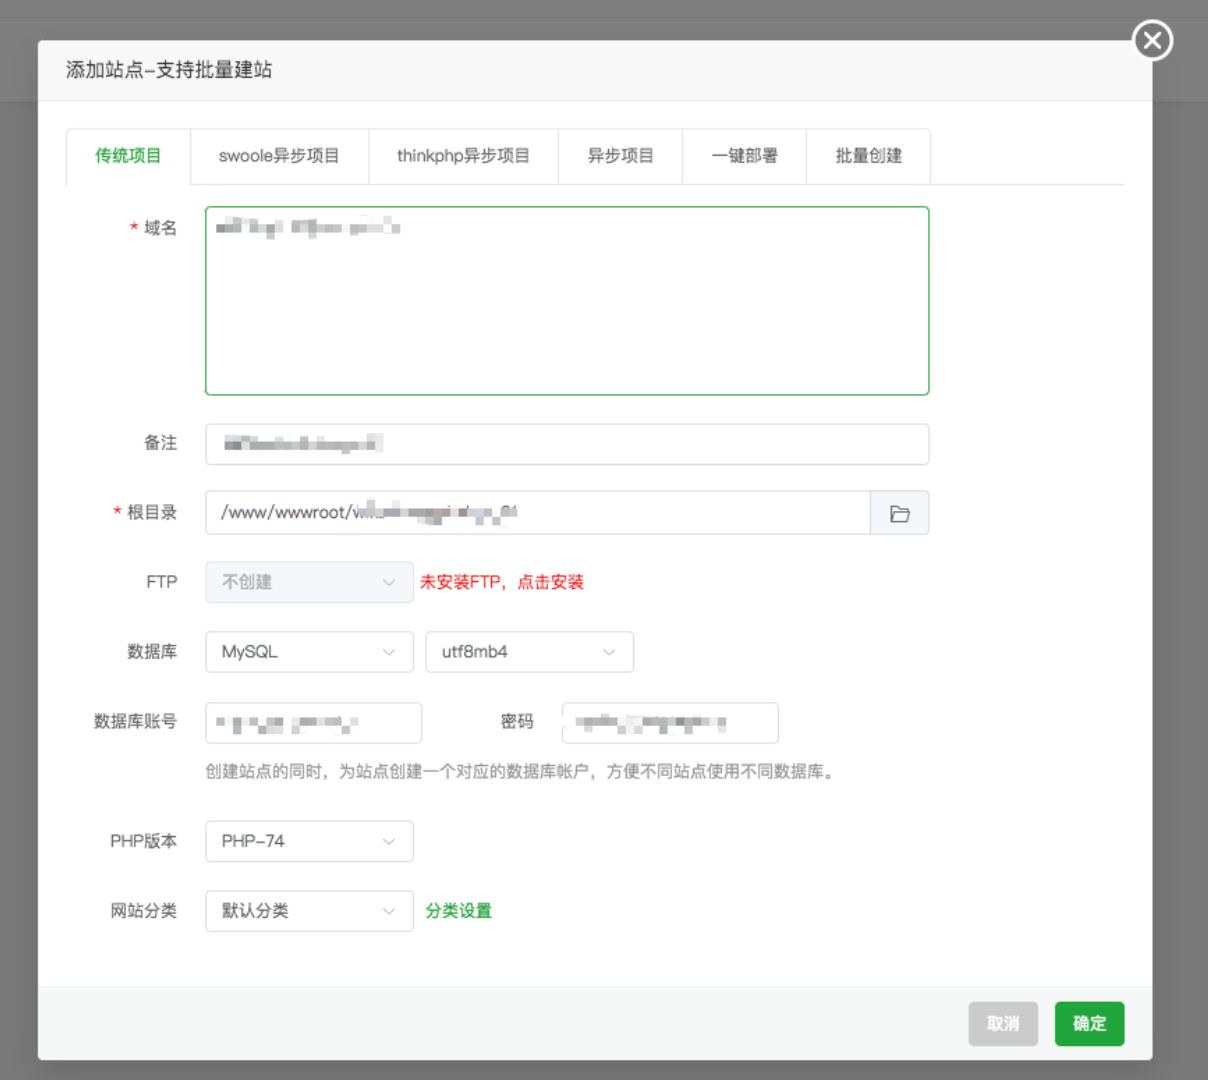Switch to the swoole异步项目 tab

[x=279, y=156]
